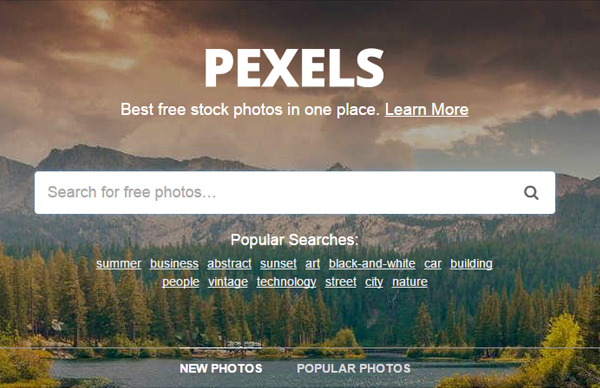Switch to the Popular Photos tab

point(354,368)
